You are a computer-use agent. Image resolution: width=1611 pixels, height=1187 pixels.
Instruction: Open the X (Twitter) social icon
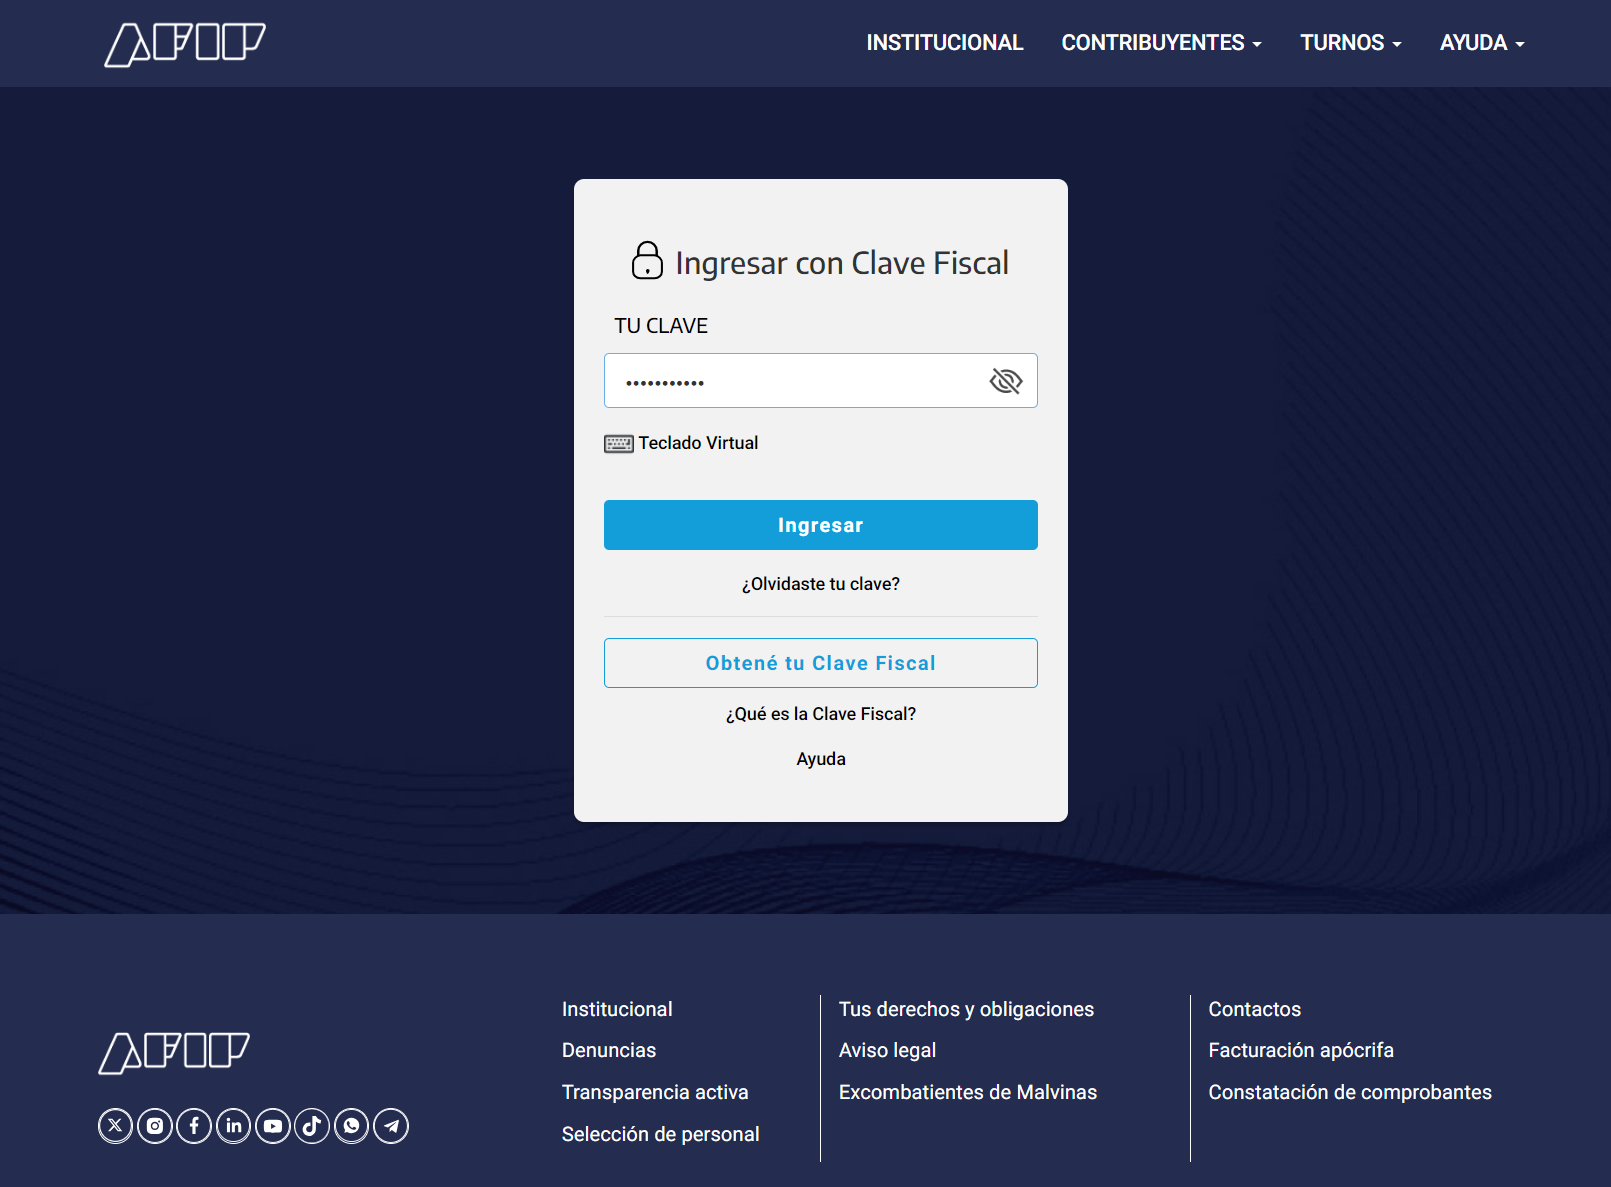pyautogui.click(x=116, y=1126)
